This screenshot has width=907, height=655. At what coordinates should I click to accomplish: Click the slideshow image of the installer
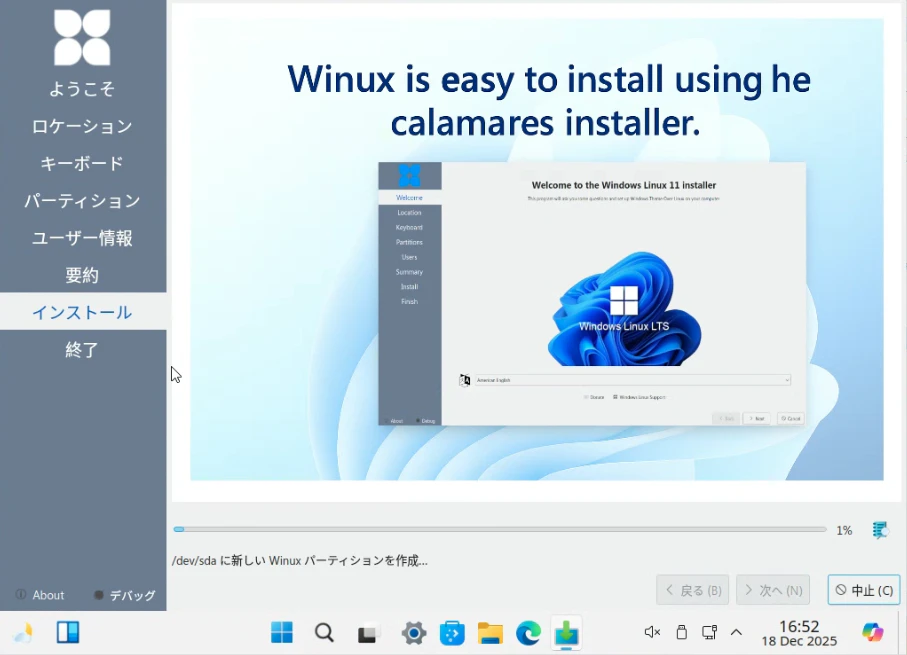[536, 249]
